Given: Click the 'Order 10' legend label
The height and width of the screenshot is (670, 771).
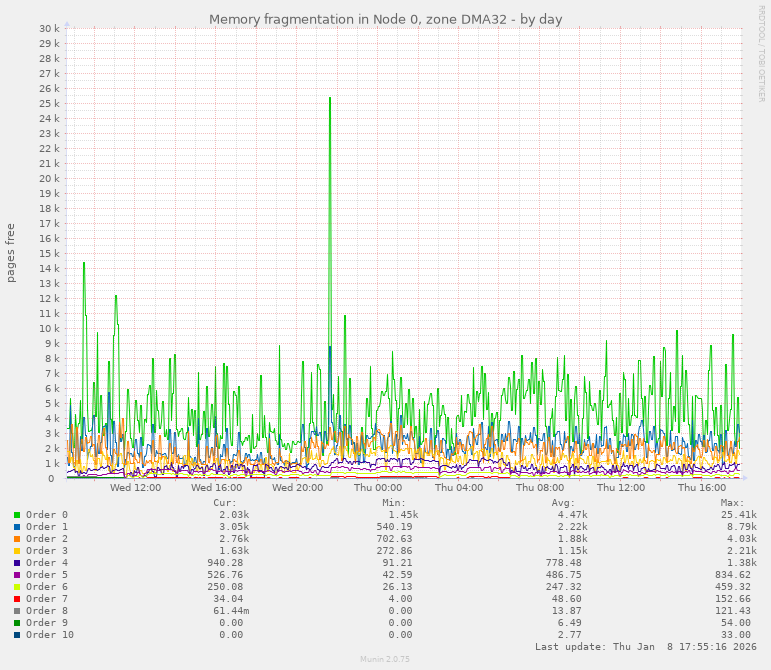Looking at the screenshot, I should coord(50,635).
